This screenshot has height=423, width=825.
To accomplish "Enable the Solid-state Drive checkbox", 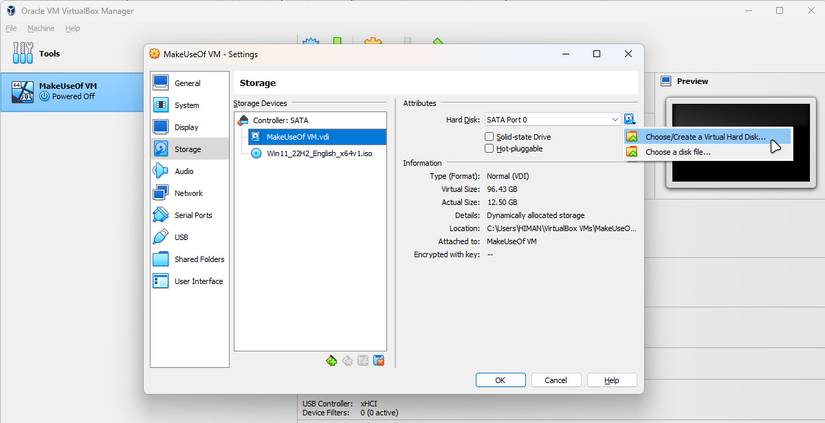I will [489, 137].
